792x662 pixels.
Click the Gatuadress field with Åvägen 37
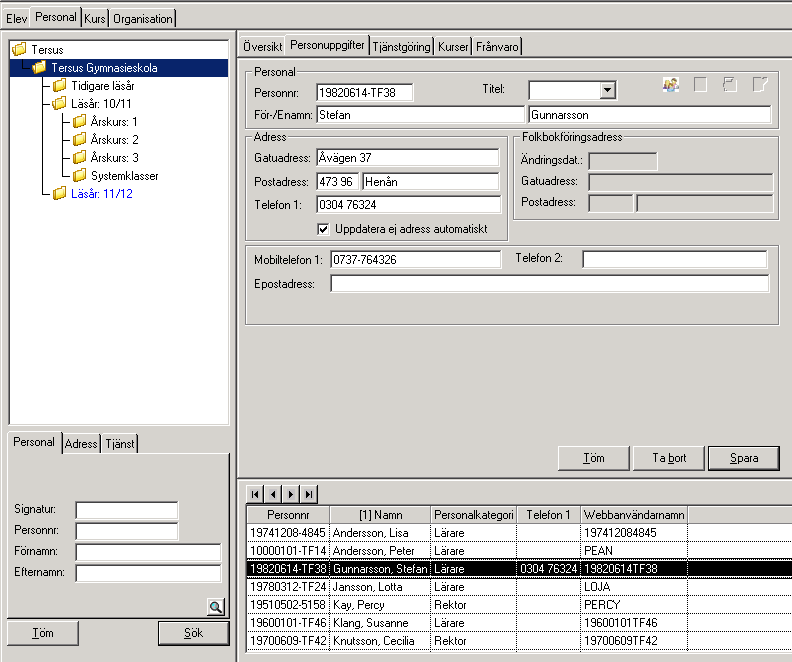[408, 158]
